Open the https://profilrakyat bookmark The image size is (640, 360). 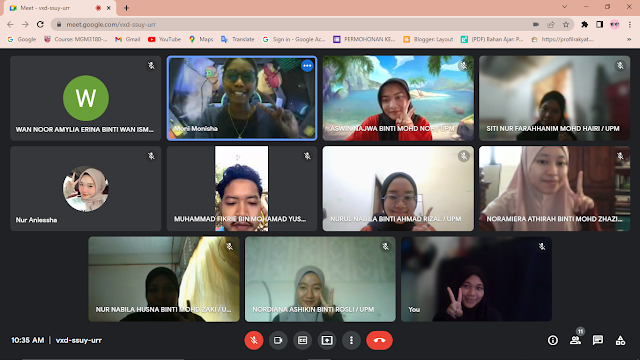[x=563, y=39]
